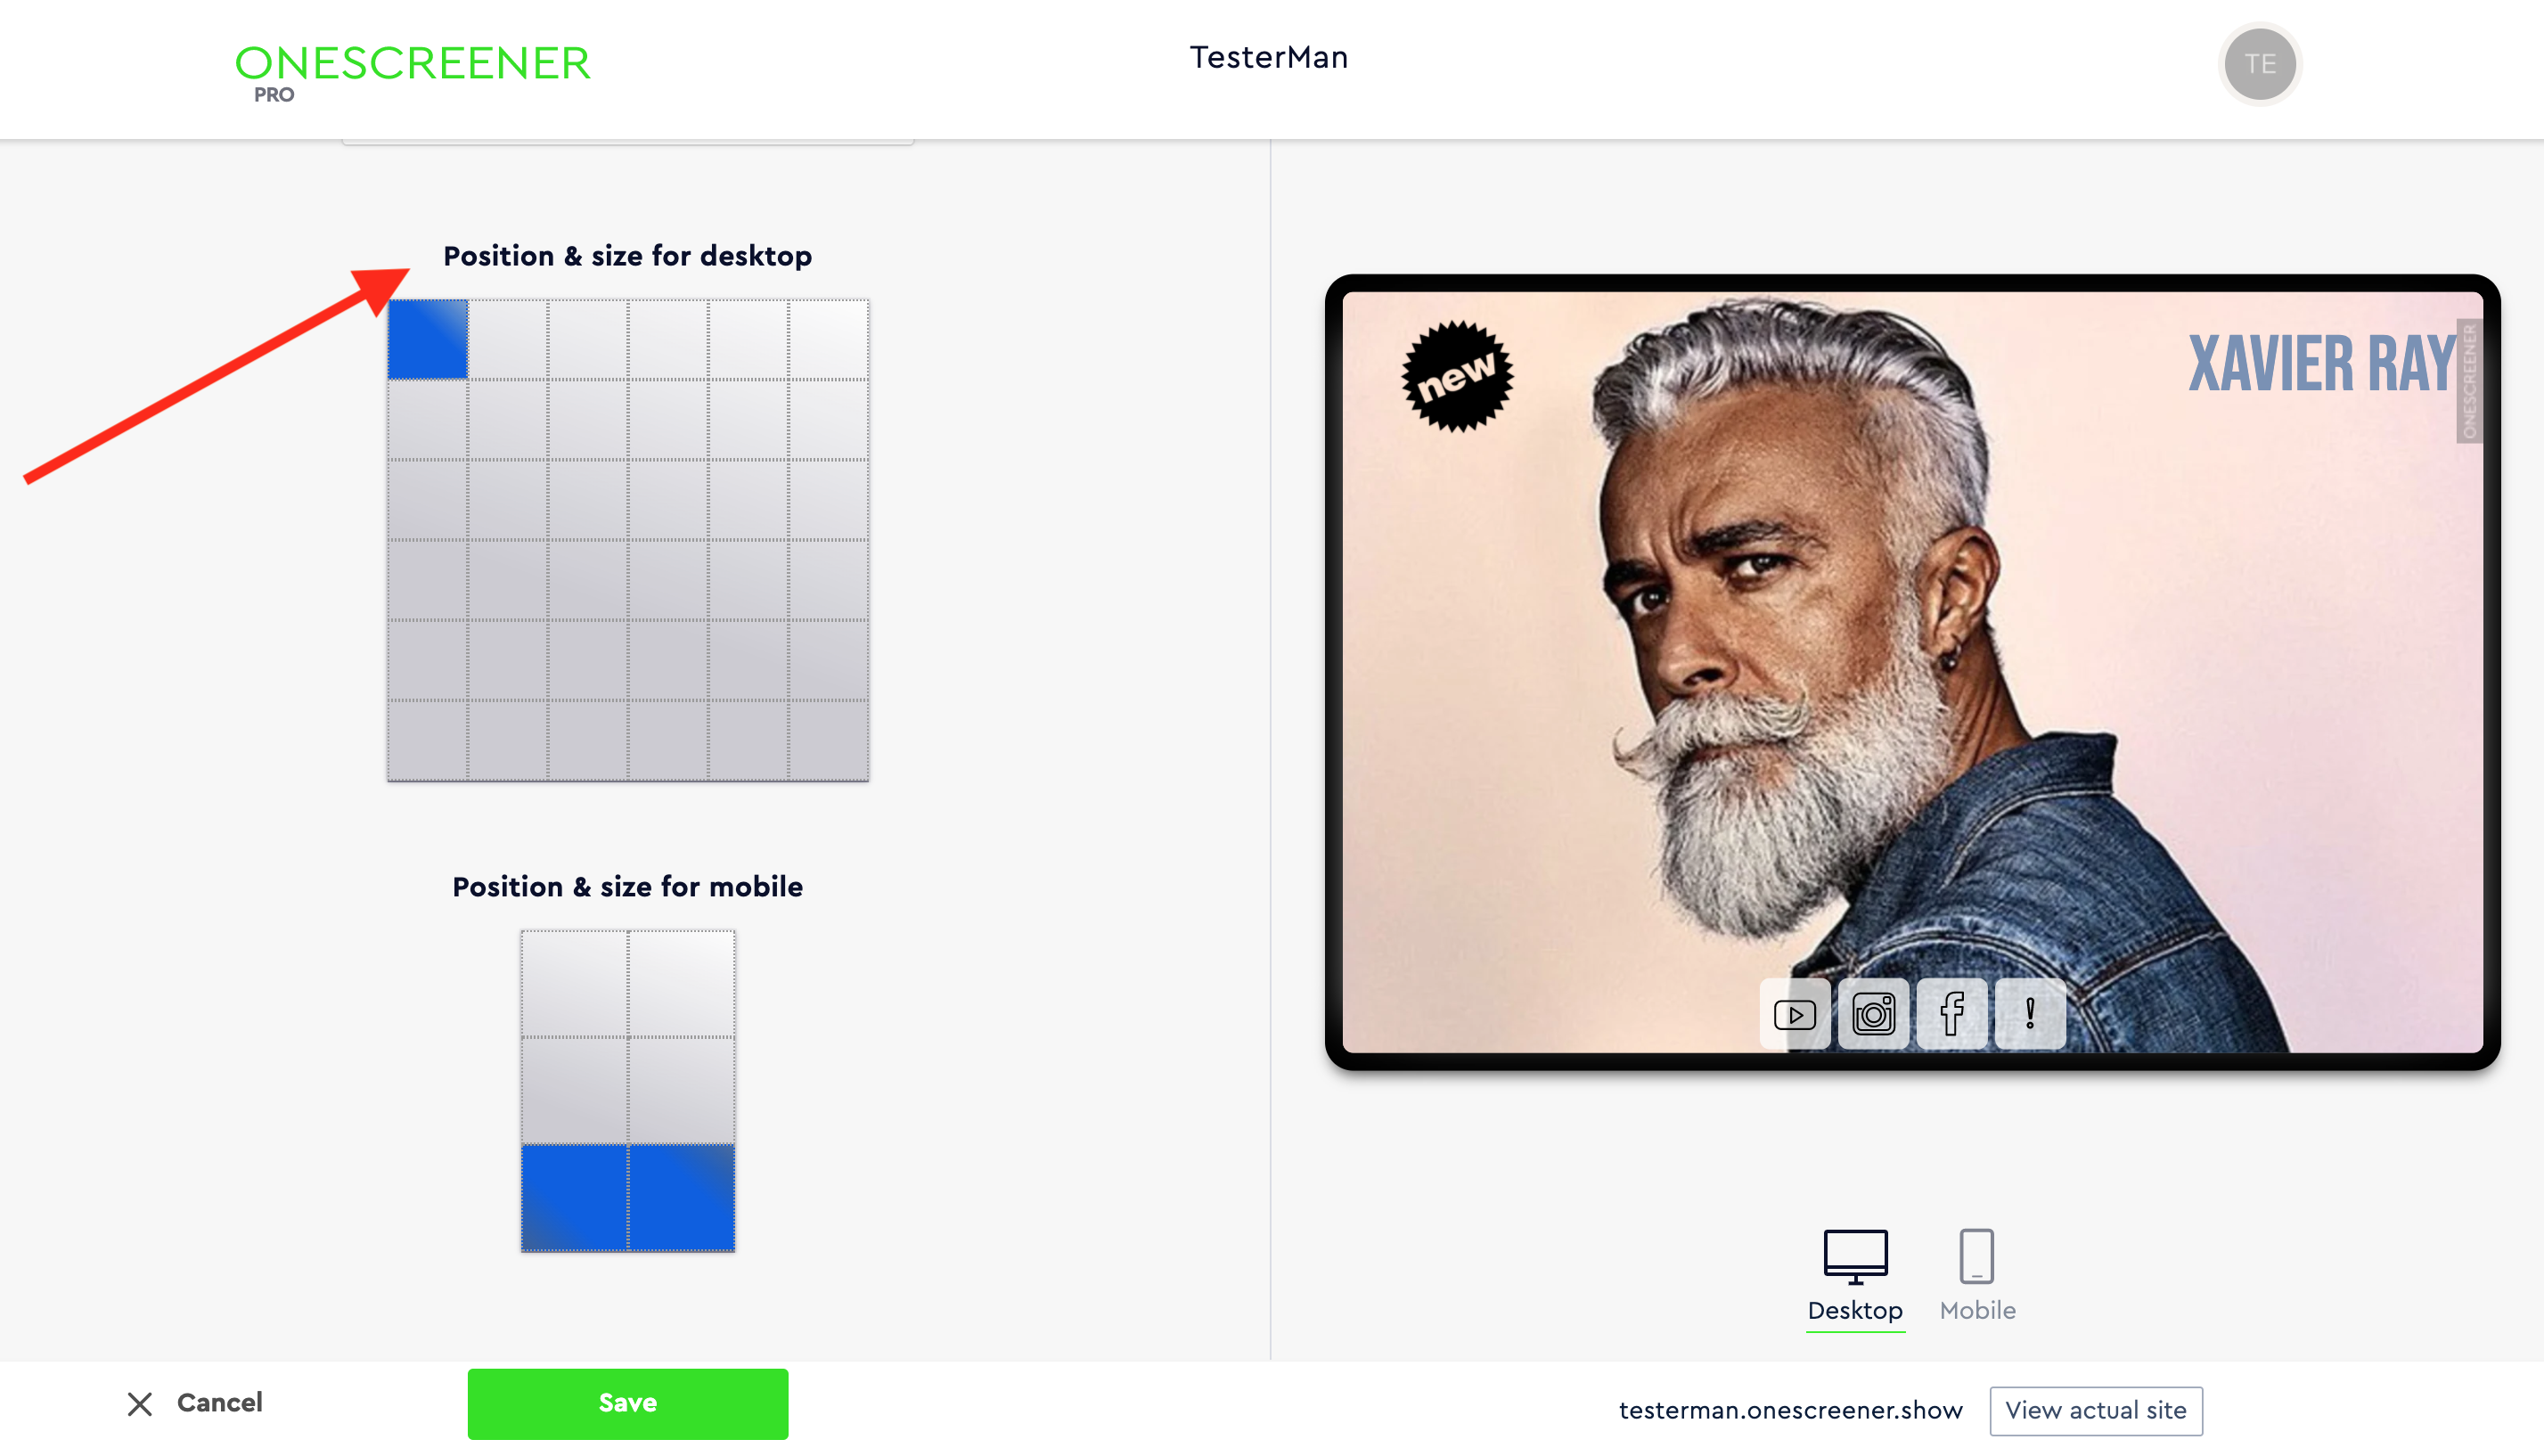Click the testerman.onescreener.show link

pos(1791,1410)
